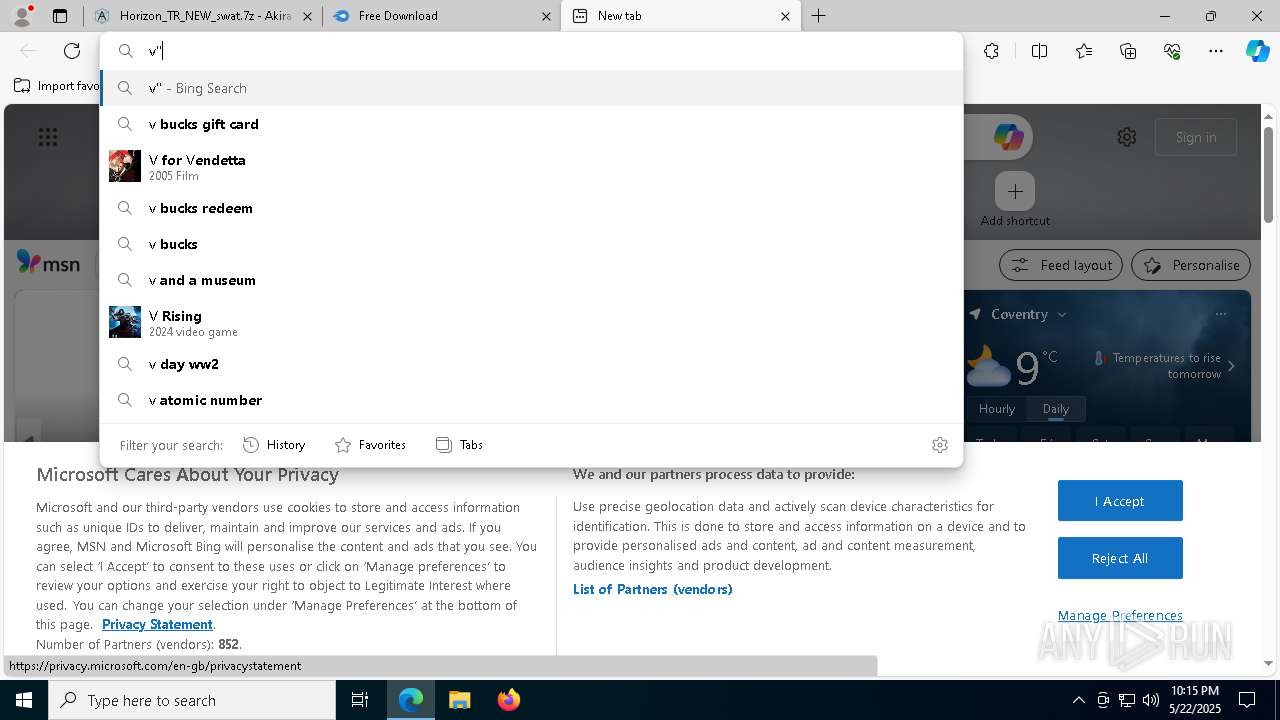Open the Copilot icon on new tab page
1280x720 pixels.
coord(1008,137)
